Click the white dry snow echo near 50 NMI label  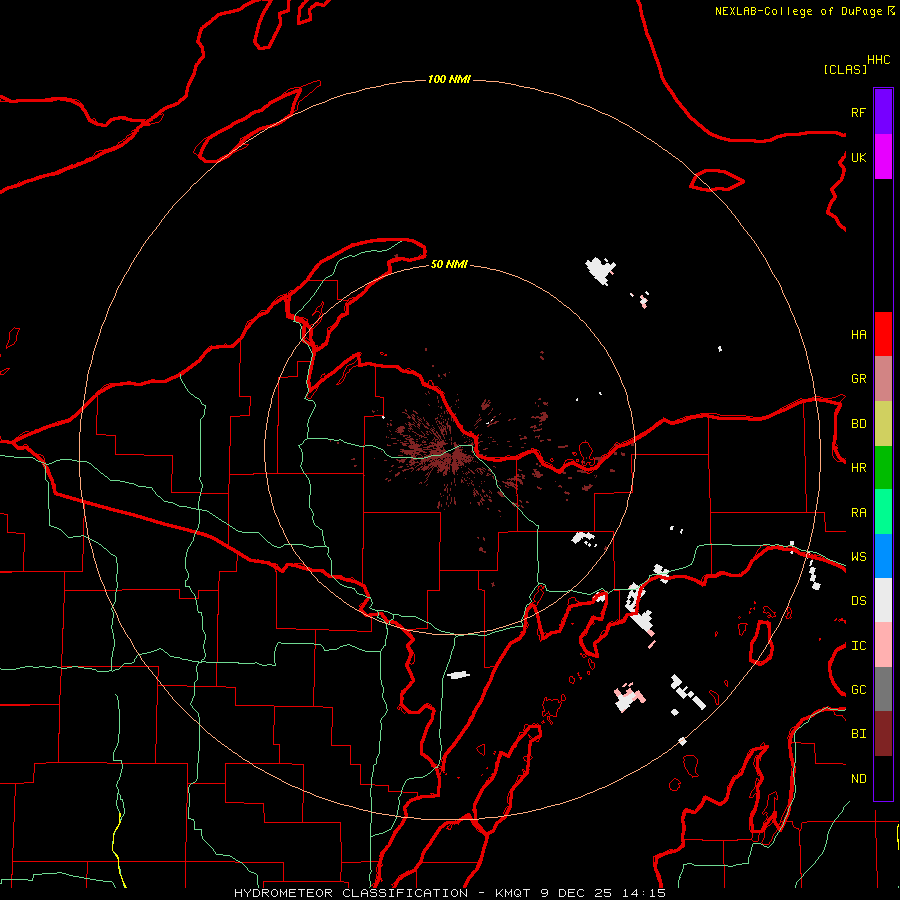point(600,270)
